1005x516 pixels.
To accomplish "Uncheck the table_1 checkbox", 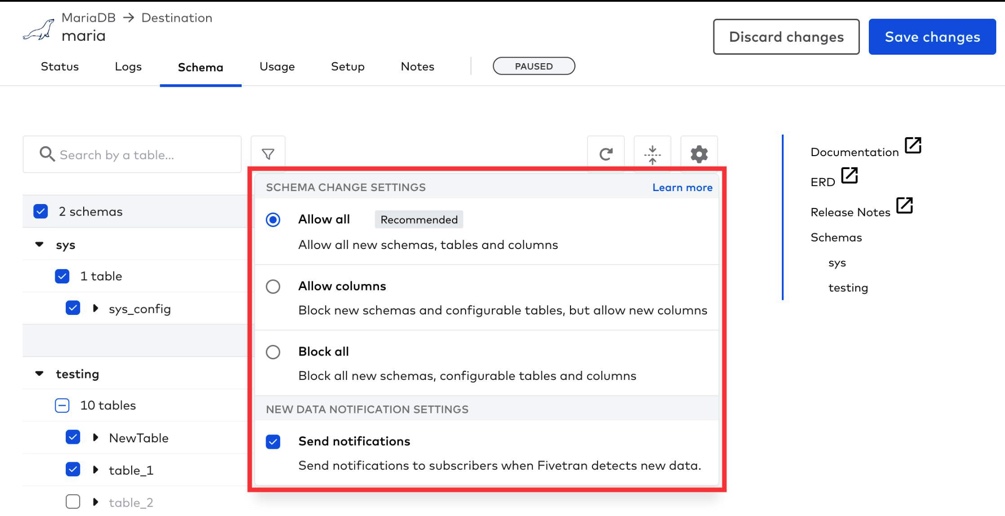I will coord(73,470).
